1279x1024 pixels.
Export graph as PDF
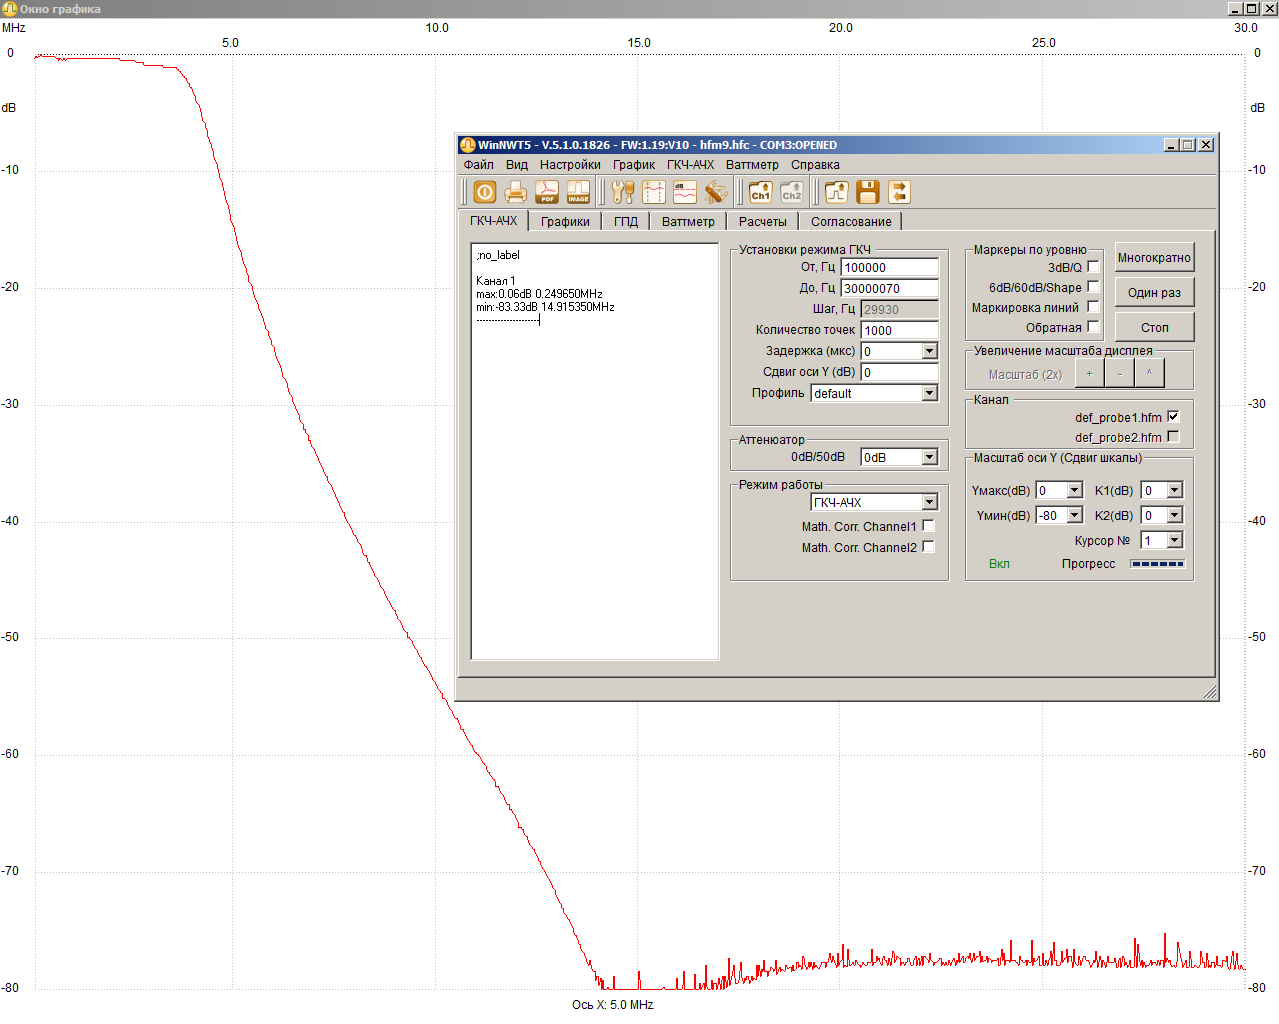[x=547, y=192]
